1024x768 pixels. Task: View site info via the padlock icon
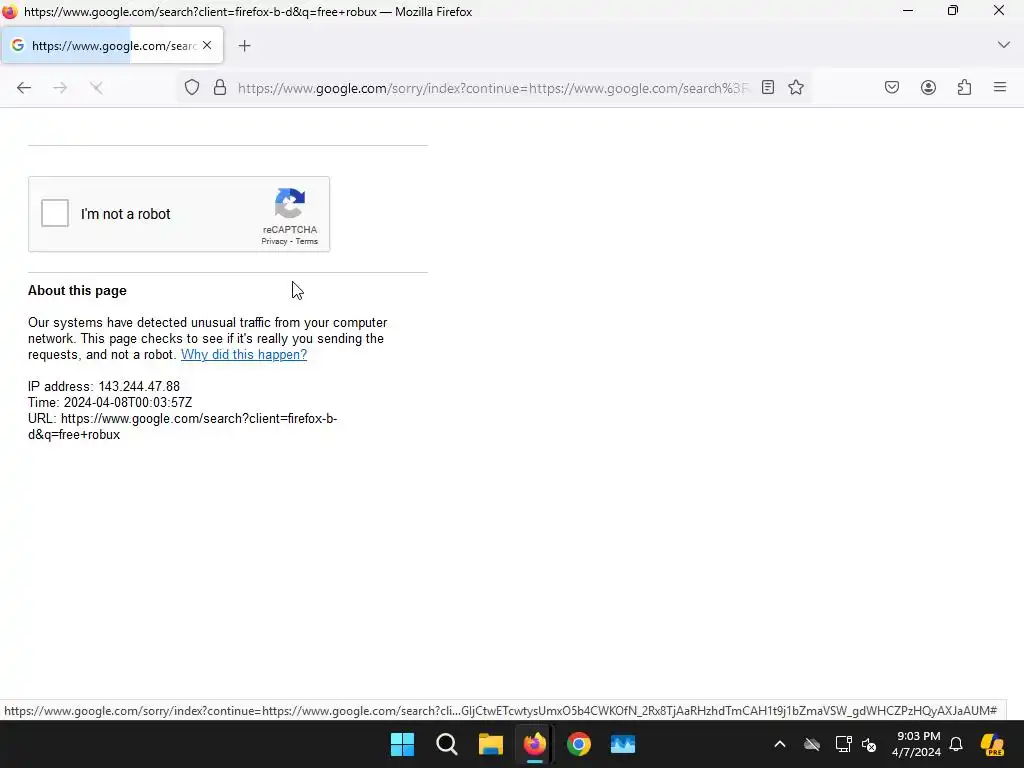point(220,88)
